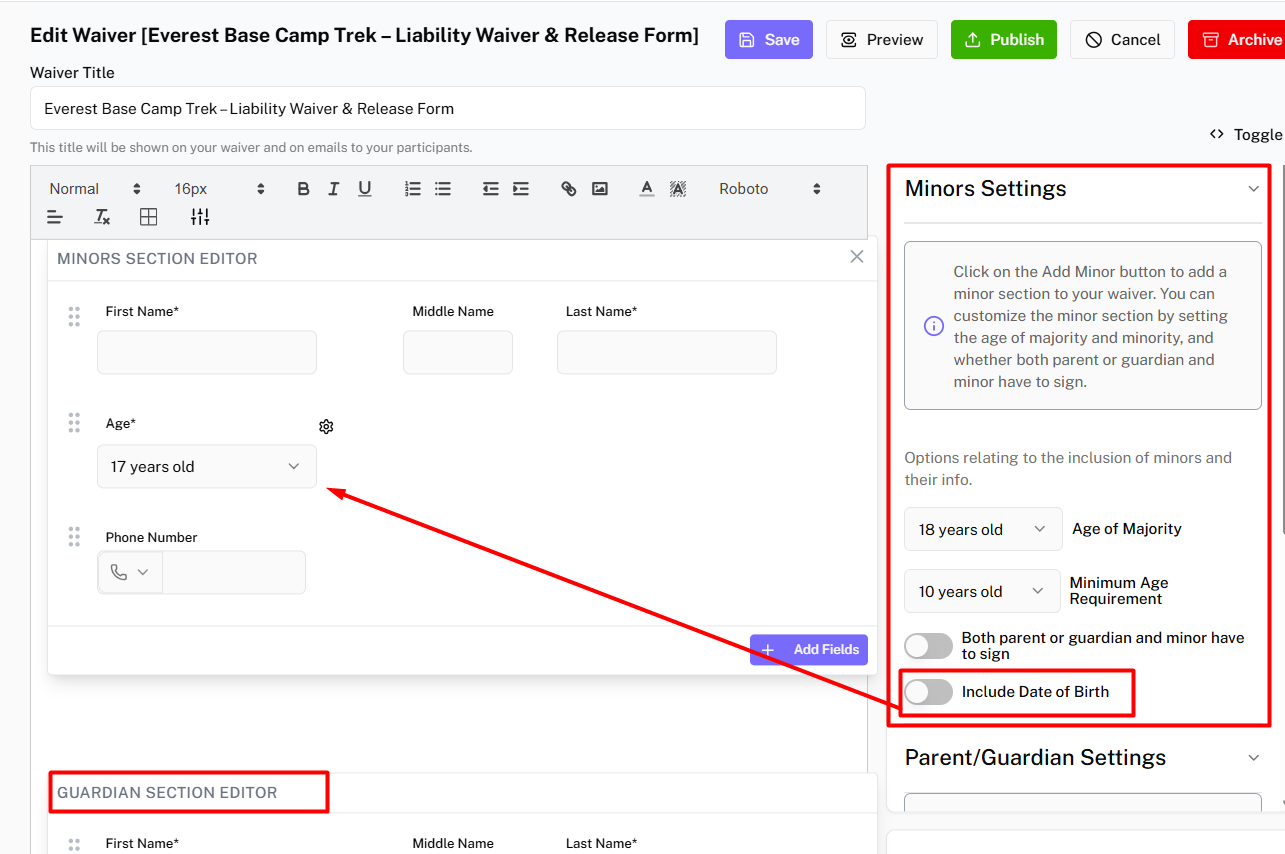The width and height of the screenshot is (1285, 854).
Task: Expand the Parent/Guardian Settings section
Action: point(1253,758)
